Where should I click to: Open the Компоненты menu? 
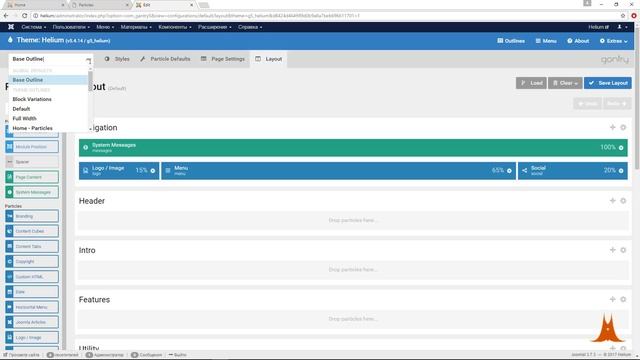(175, 27)
